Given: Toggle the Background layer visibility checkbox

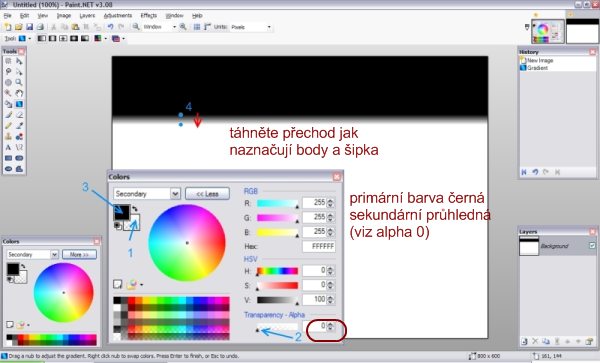Looking at the screenshot, I should coord(592,246).
